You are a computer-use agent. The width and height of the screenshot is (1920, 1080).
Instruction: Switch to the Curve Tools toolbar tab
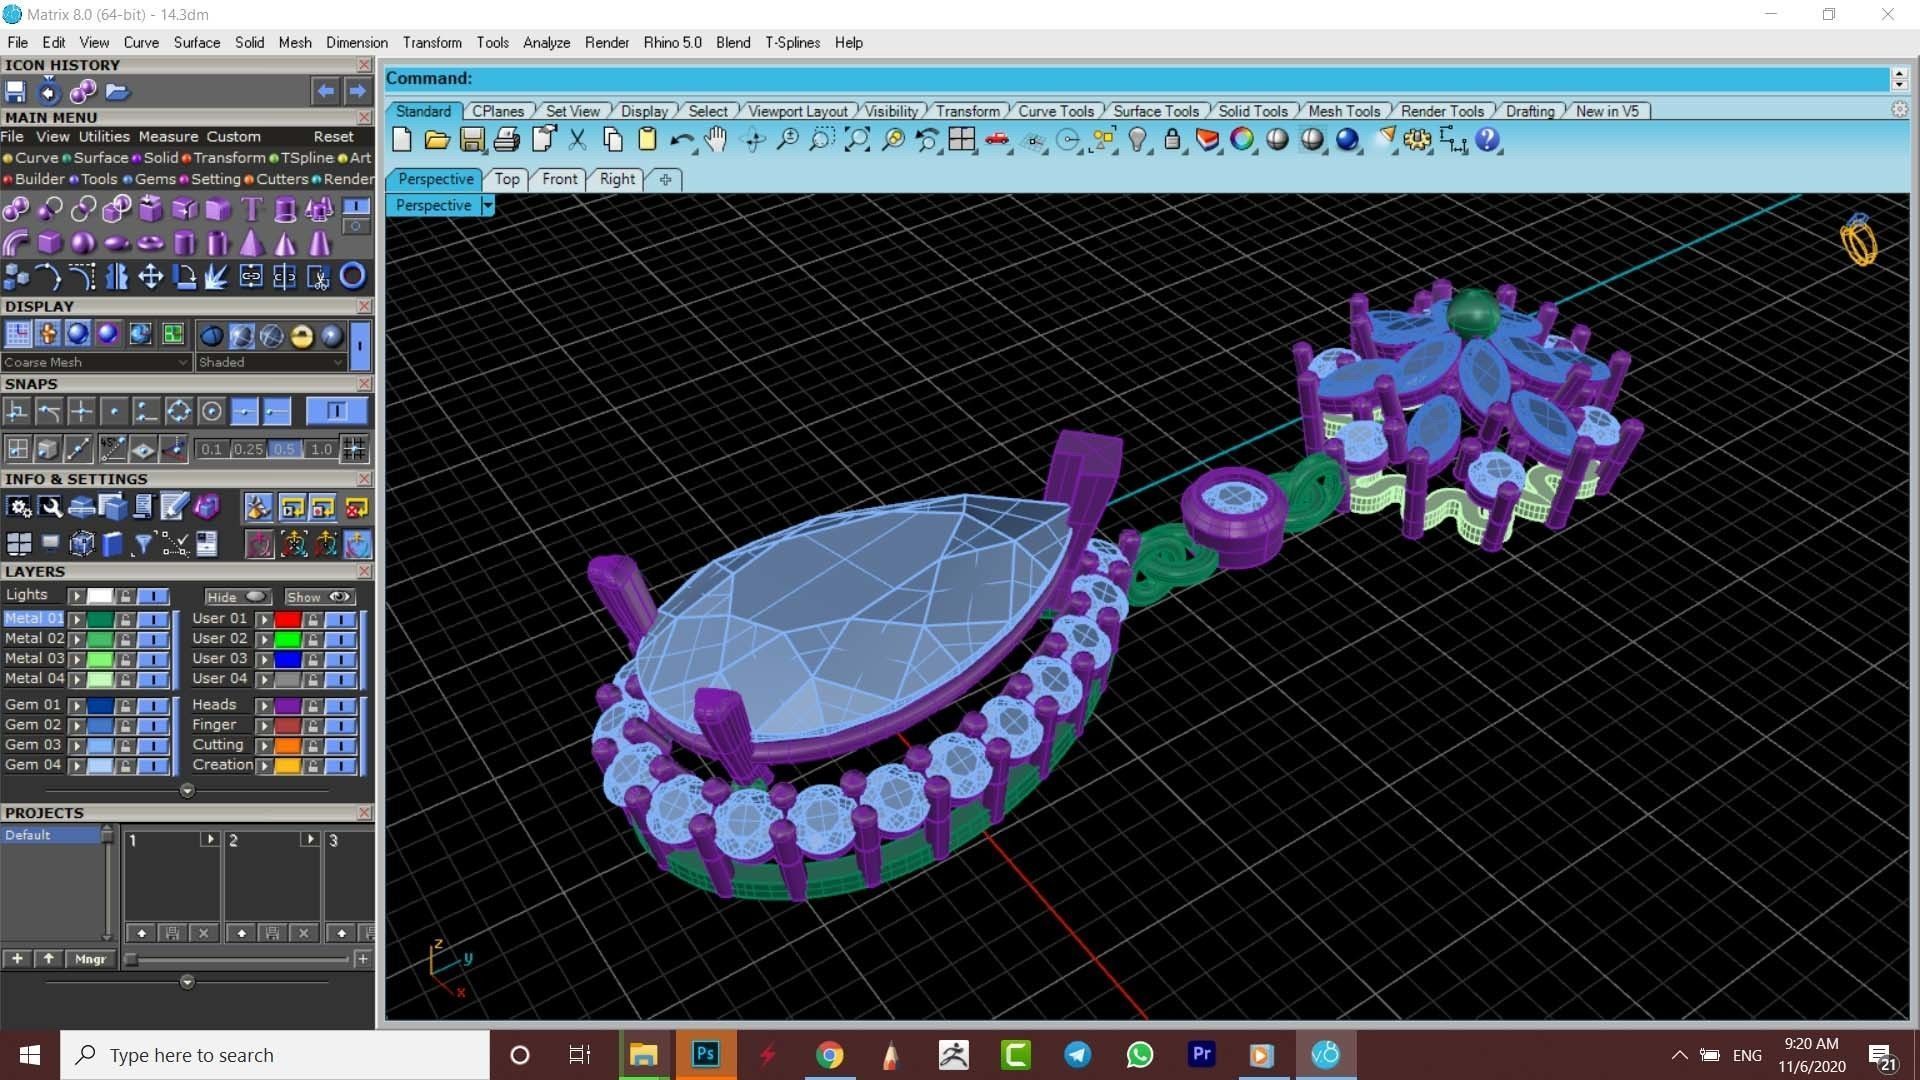click(x=1055, y=111)
